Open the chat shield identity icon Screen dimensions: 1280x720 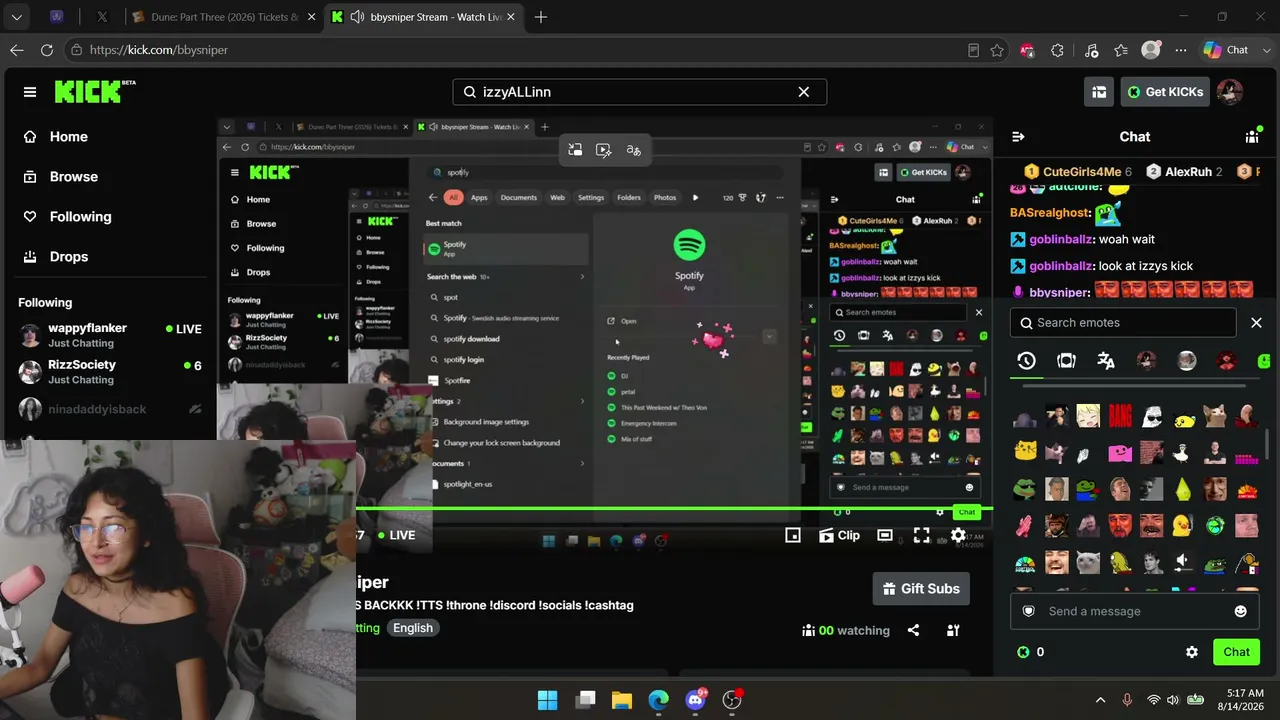1028,611
